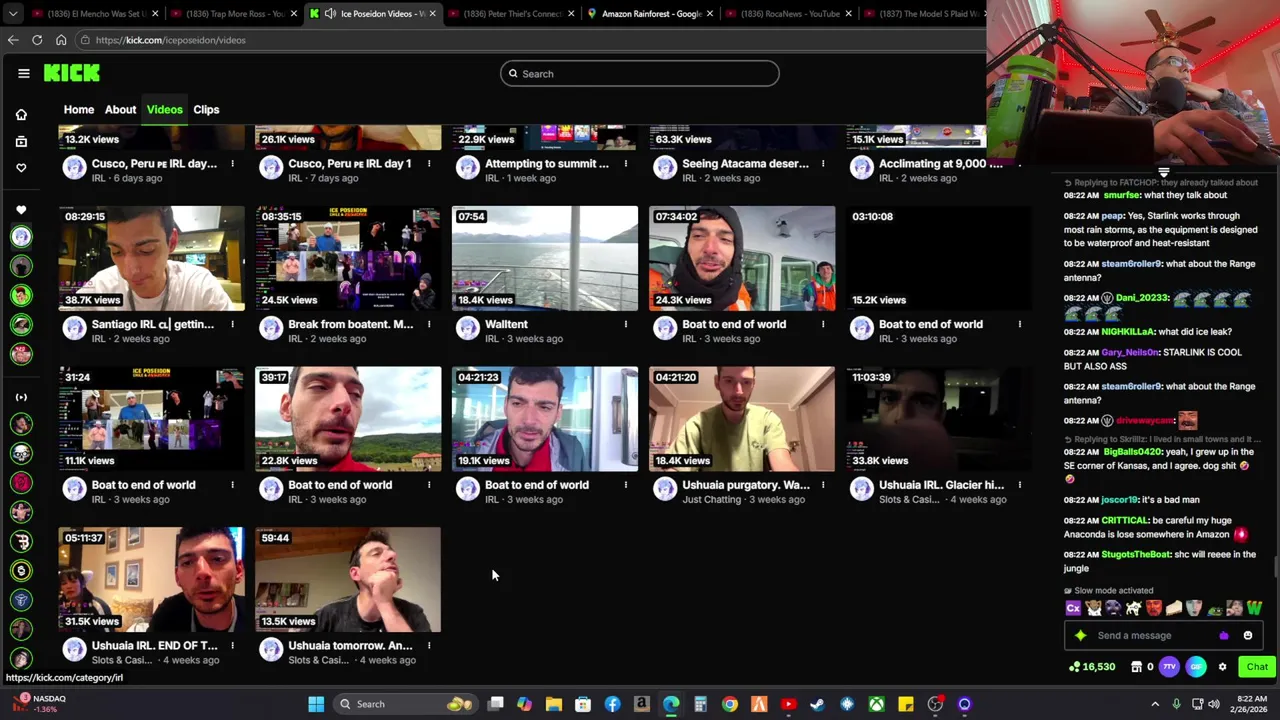
Task: Reload the page with the browser refresh button
Action: [37, 40]
